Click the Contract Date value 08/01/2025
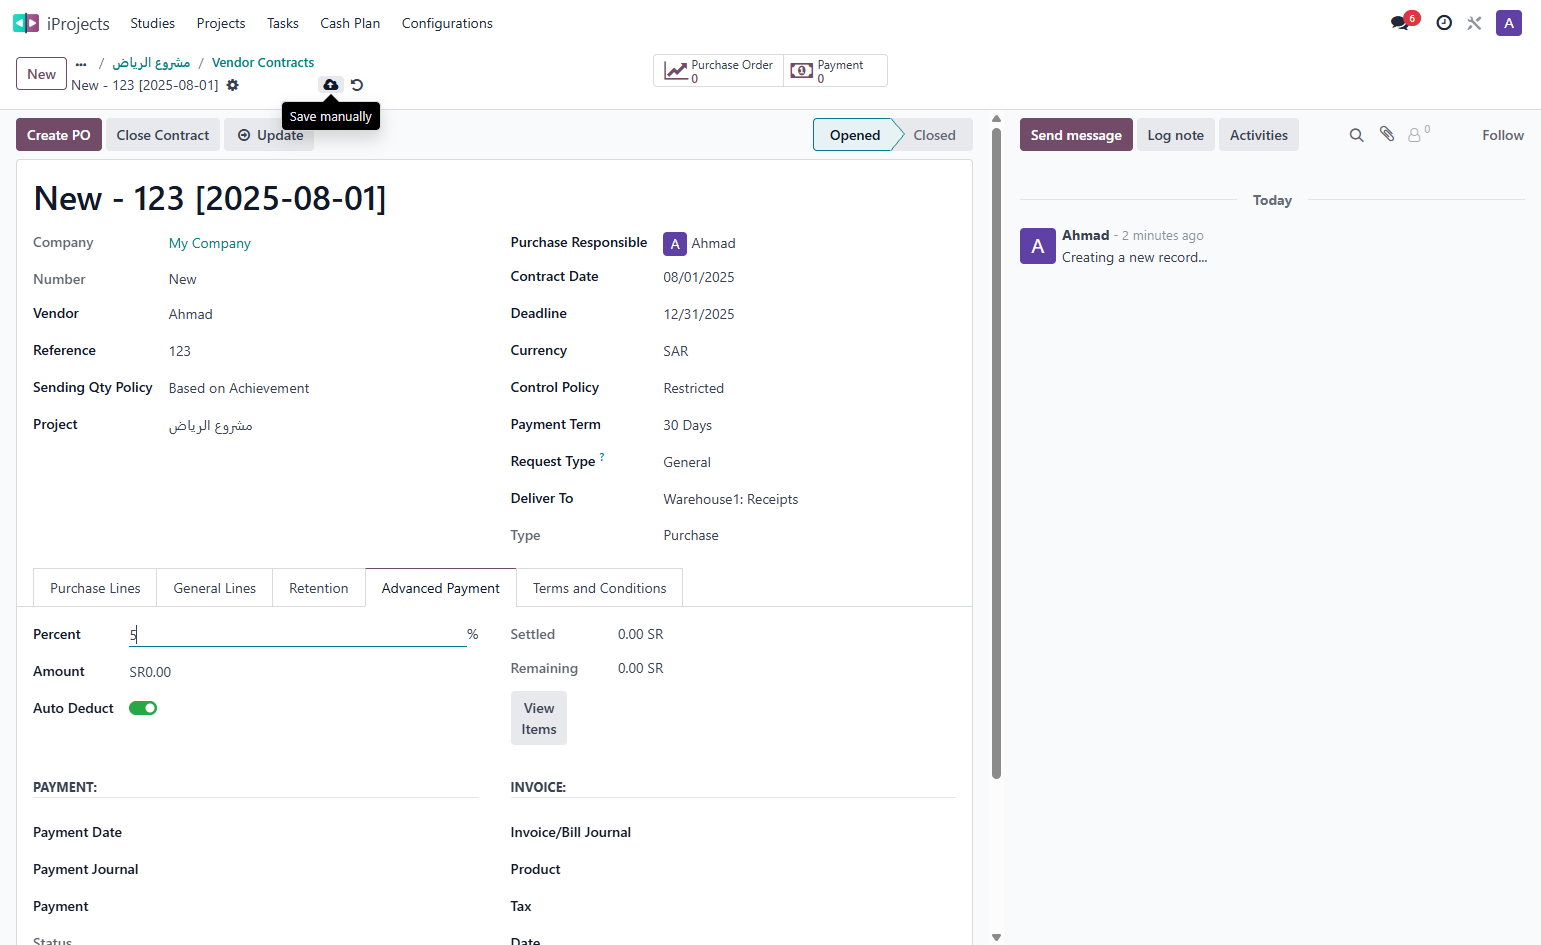The height and width of the screenshot is (945, 1541). (x=699, y=277)
